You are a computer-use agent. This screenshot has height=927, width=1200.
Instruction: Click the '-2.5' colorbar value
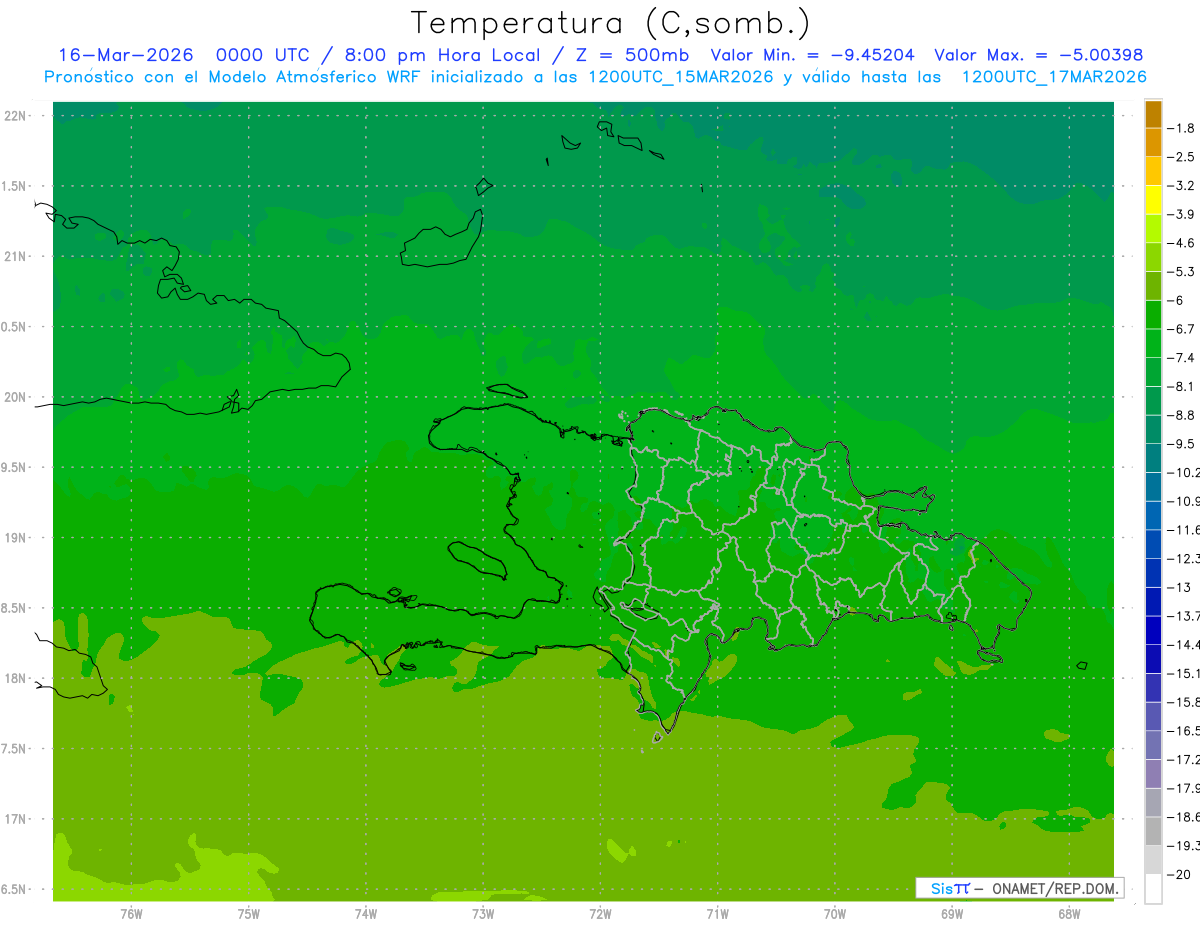click(1181, 157)
